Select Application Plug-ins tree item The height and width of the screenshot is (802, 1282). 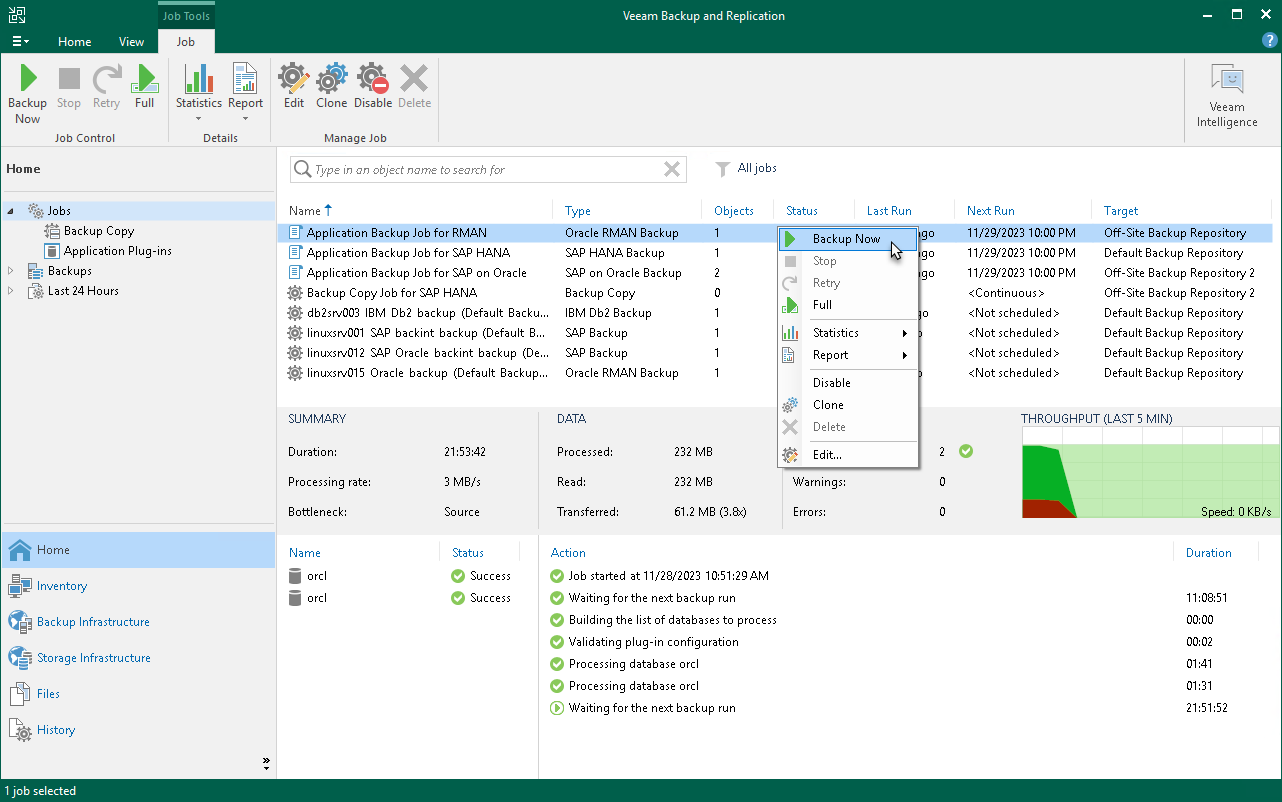click(117, 251)
